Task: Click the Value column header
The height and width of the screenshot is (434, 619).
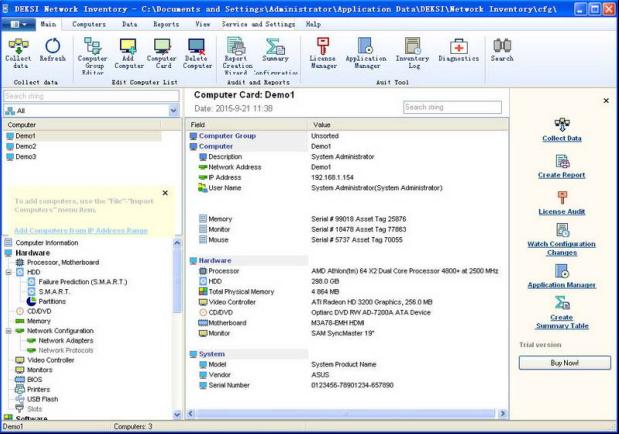Action: coord(407,125)
